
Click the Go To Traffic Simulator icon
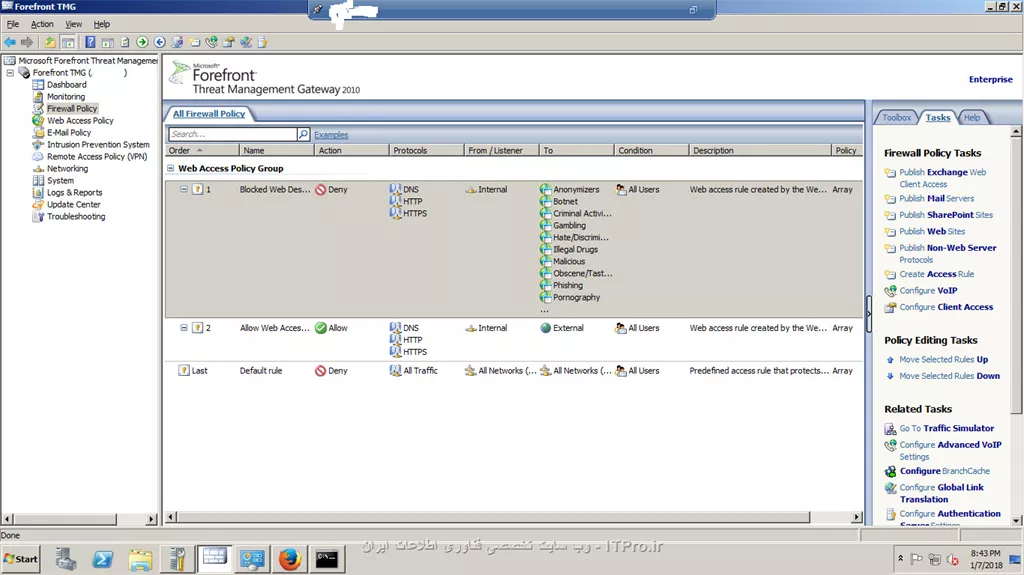click(x=890, y=429)
